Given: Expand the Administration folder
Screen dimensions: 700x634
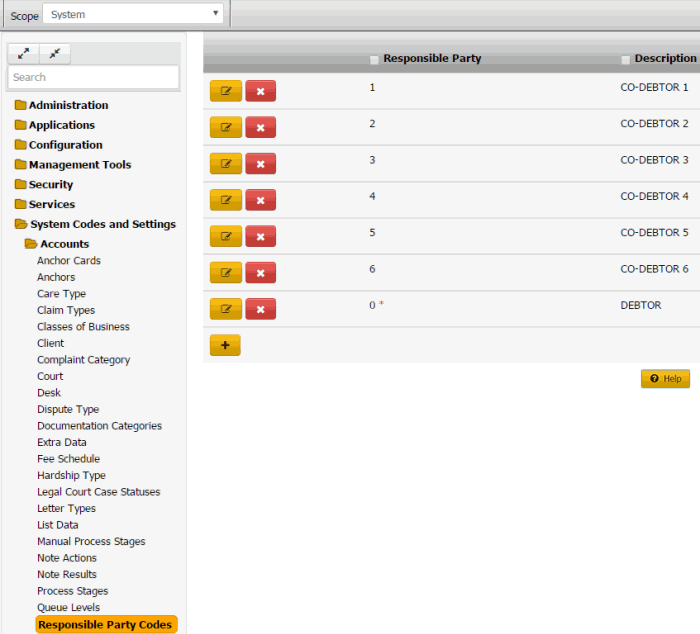Looking at the screenshot, I should click(x=68, y=105).
